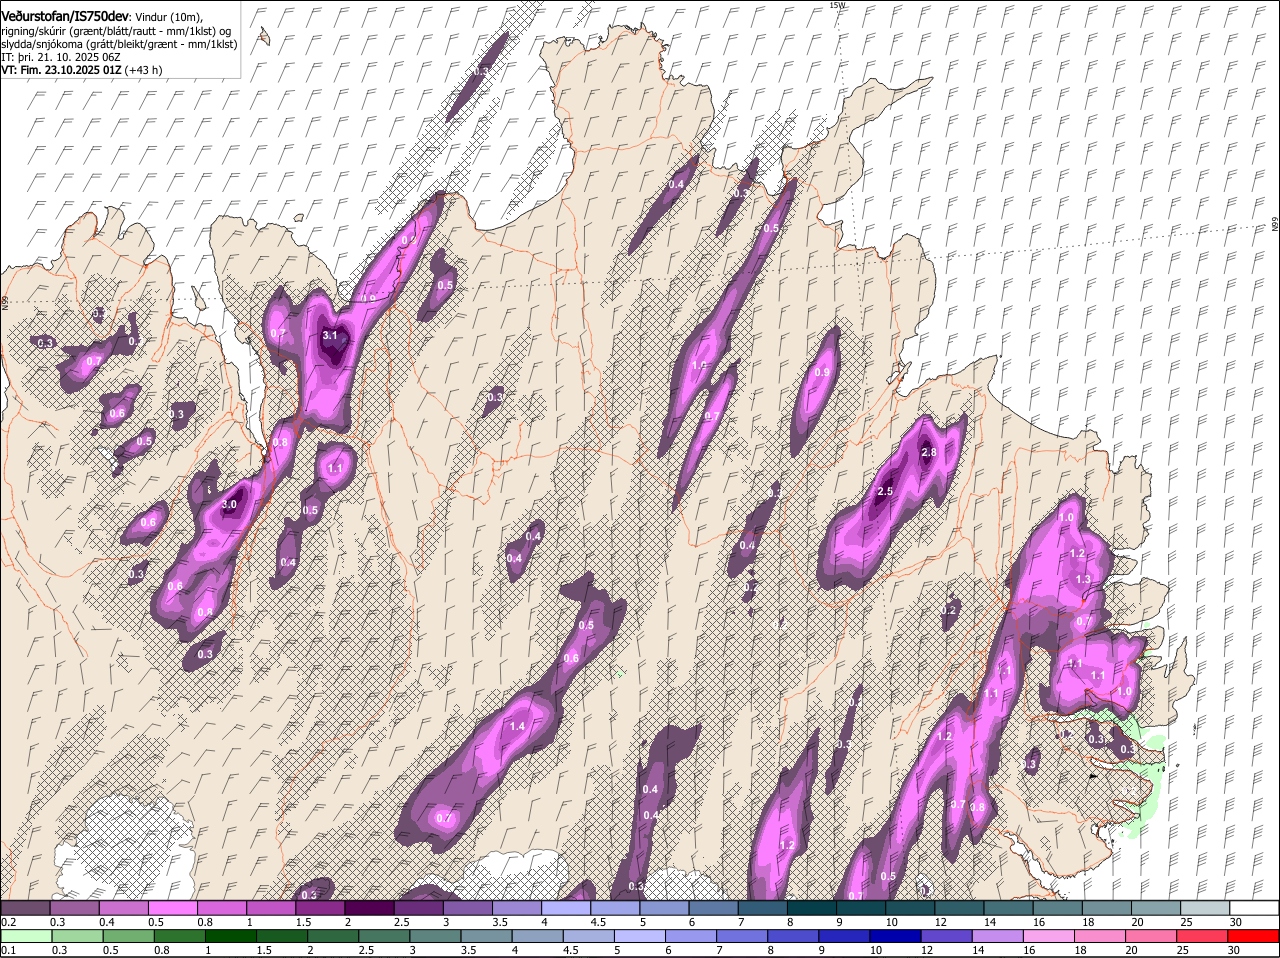Click the 2.8 precipitation value on the map
Screen dimensions: 1280x958
[x=928, y=453]
